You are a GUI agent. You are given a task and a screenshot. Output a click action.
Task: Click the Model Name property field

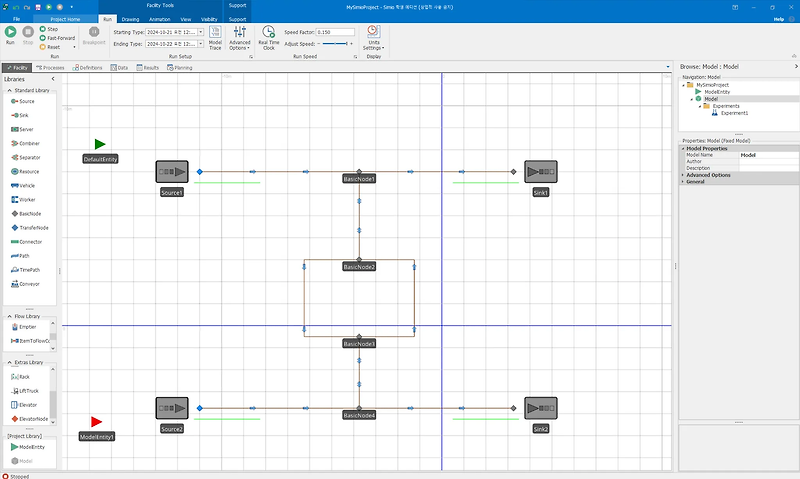point(768,155)
